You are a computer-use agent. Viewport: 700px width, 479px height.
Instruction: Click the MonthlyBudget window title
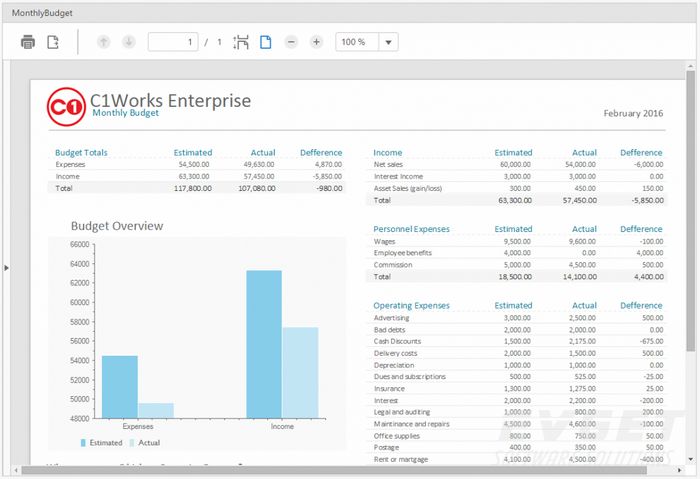(x=42, y=13)
